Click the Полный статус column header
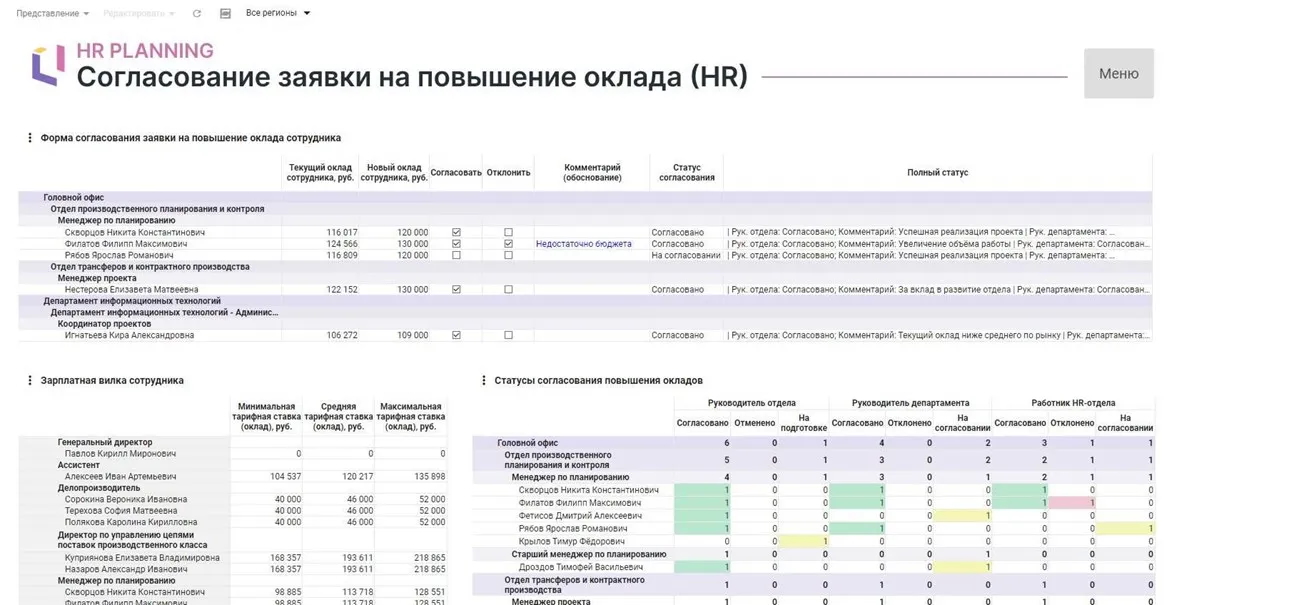 click(937, 172)
